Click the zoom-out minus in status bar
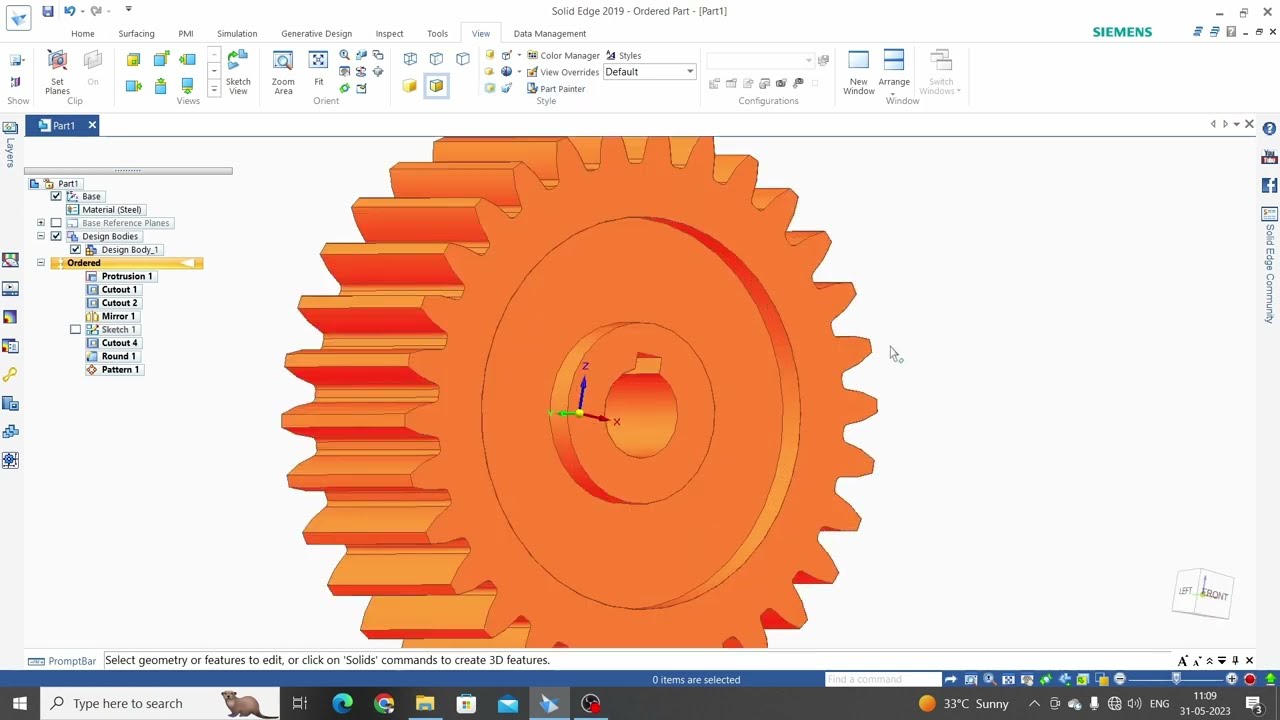The height and width of the screenshot is (720, 1280). (1119, 679)
